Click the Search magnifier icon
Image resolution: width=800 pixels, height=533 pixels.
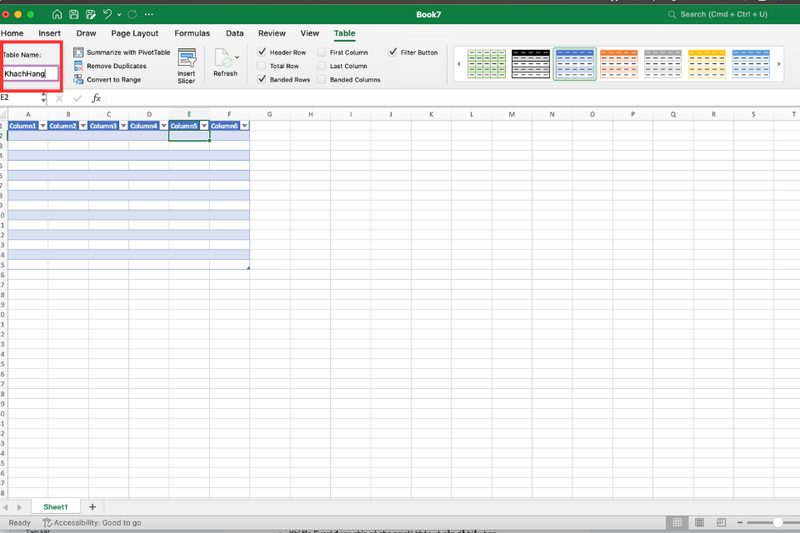pos(672,14)
